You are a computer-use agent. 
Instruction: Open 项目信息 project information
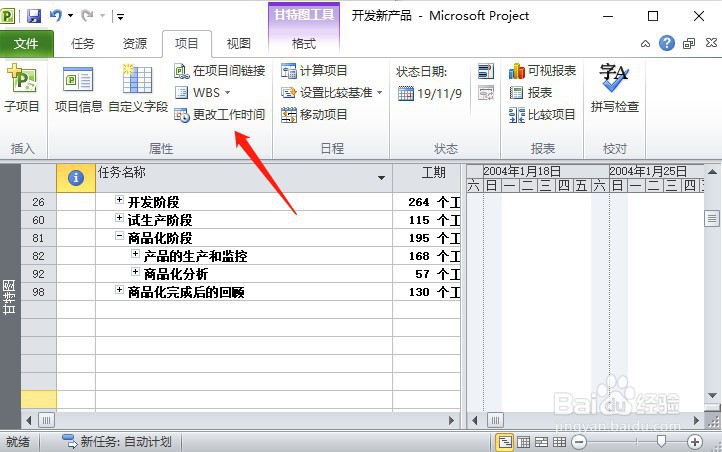click(78, 89)
